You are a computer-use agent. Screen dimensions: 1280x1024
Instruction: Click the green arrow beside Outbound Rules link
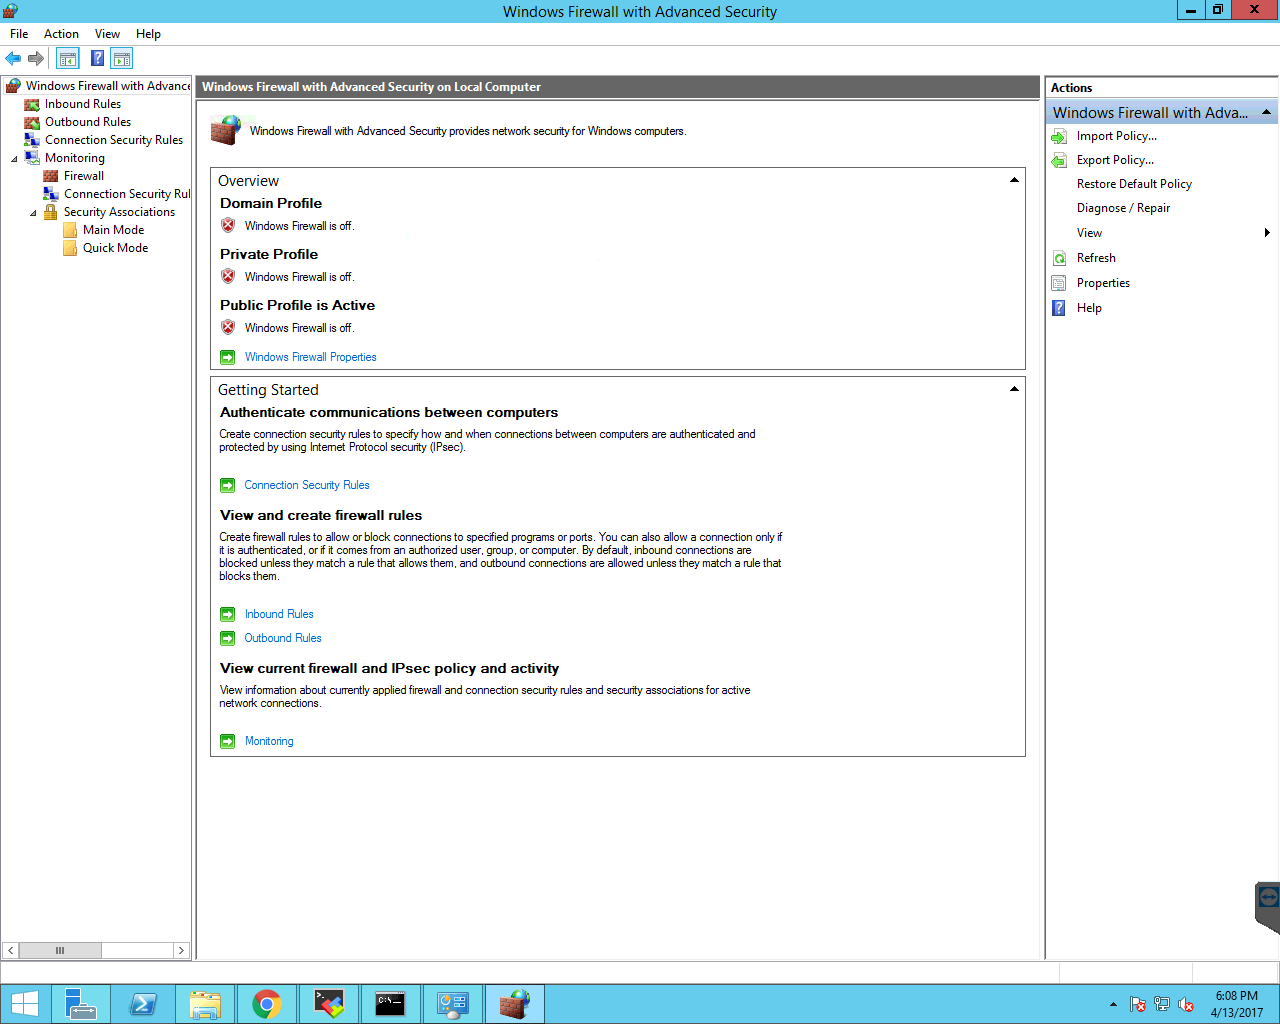(x=228, y=638)
